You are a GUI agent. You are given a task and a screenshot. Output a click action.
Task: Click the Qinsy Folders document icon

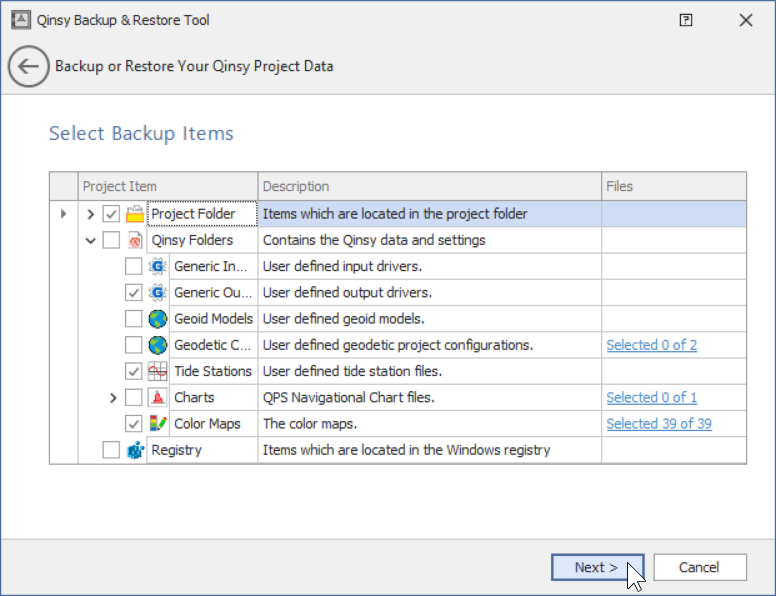point(135,240)
